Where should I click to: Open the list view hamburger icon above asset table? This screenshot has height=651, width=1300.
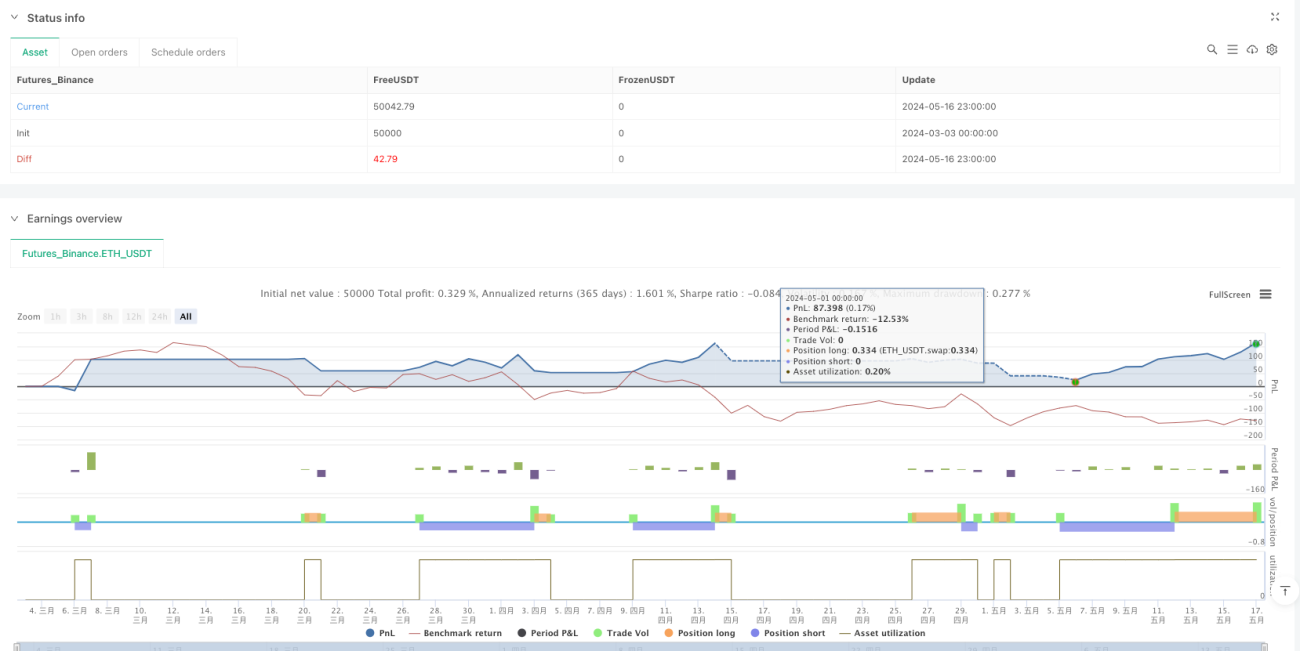tap(1233, 49)
